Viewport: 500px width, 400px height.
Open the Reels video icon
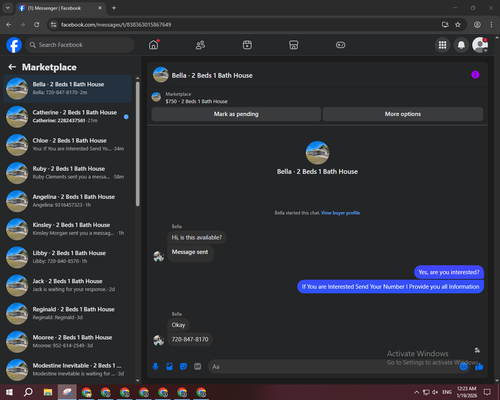coord(247,45)
